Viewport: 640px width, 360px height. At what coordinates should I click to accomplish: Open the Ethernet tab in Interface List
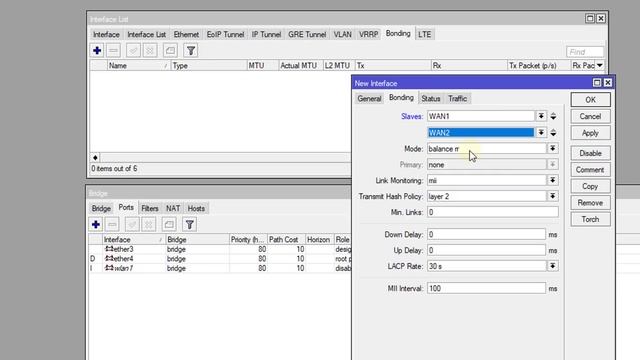(186, 35)
